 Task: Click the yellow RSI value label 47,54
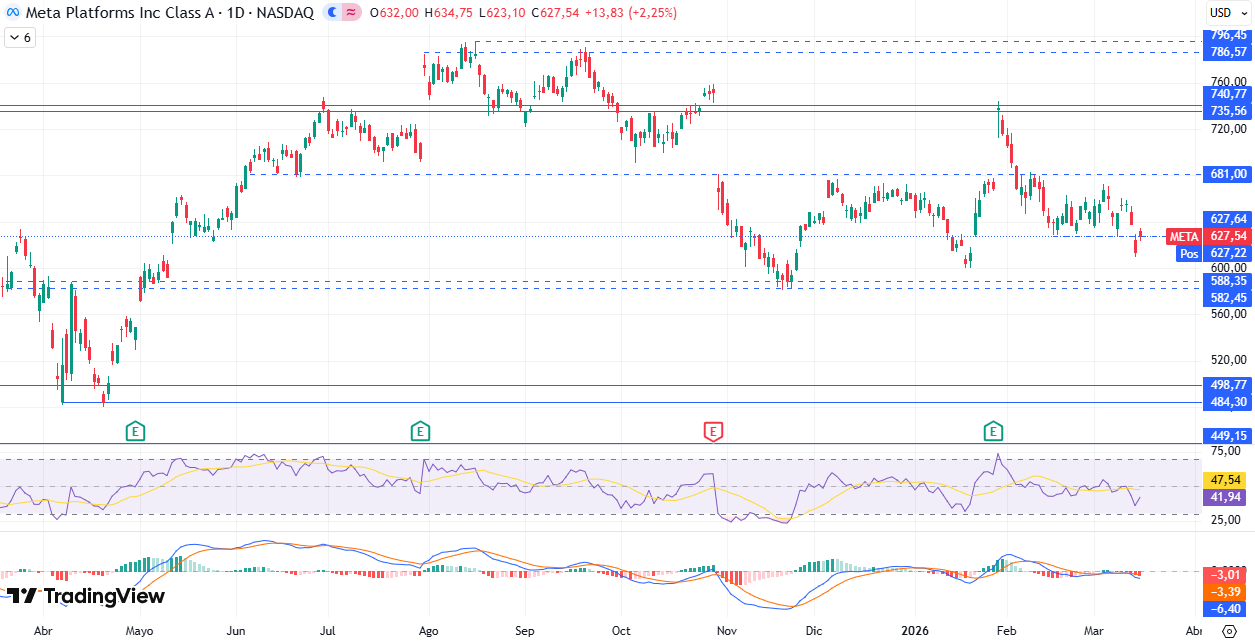point(1227,480)
